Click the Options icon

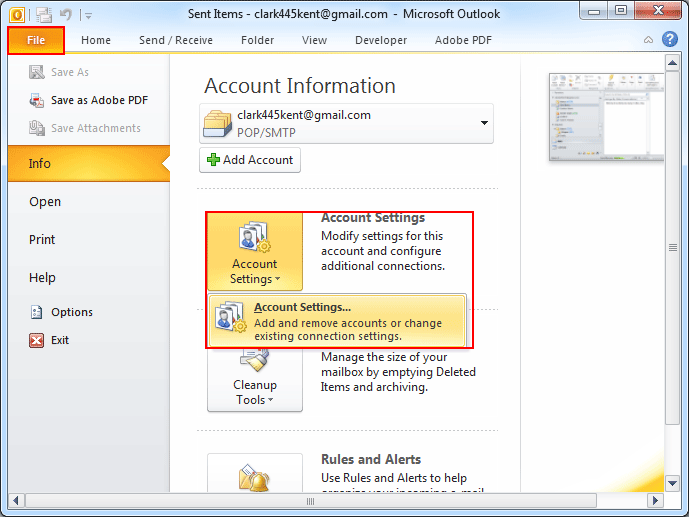click(36, 312)
